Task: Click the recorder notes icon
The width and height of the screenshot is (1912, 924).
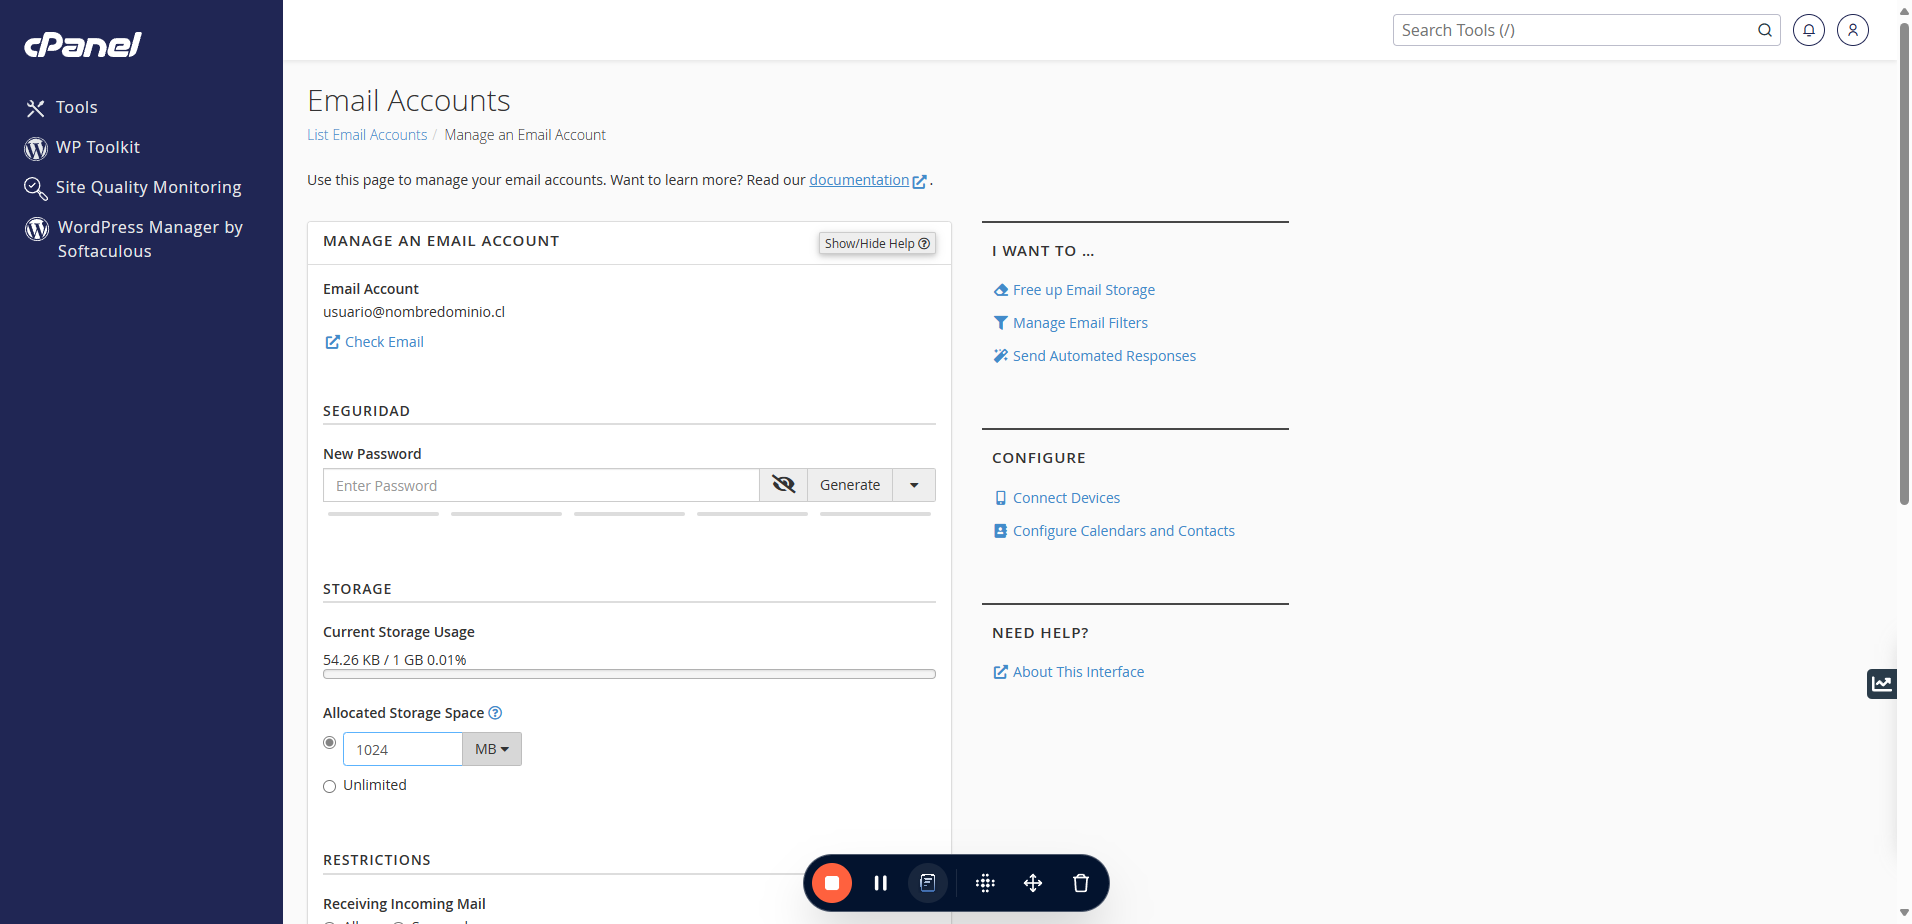Action: point(928,883)
